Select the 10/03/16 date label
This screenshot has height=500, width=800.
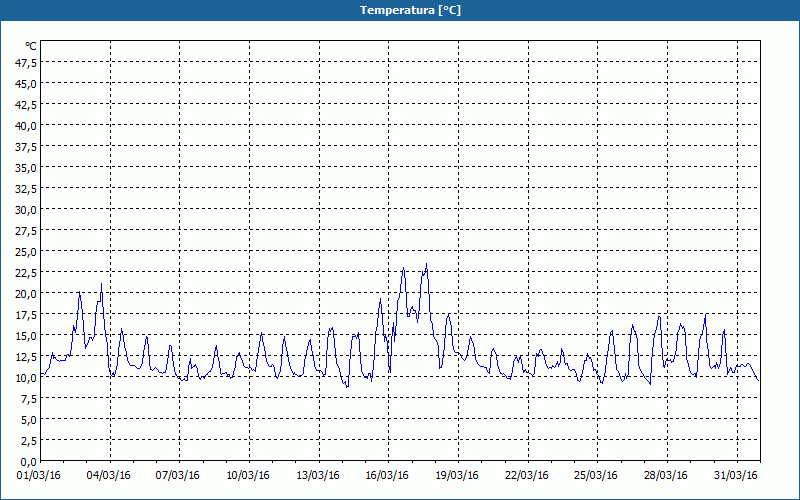tap(248, 476)
